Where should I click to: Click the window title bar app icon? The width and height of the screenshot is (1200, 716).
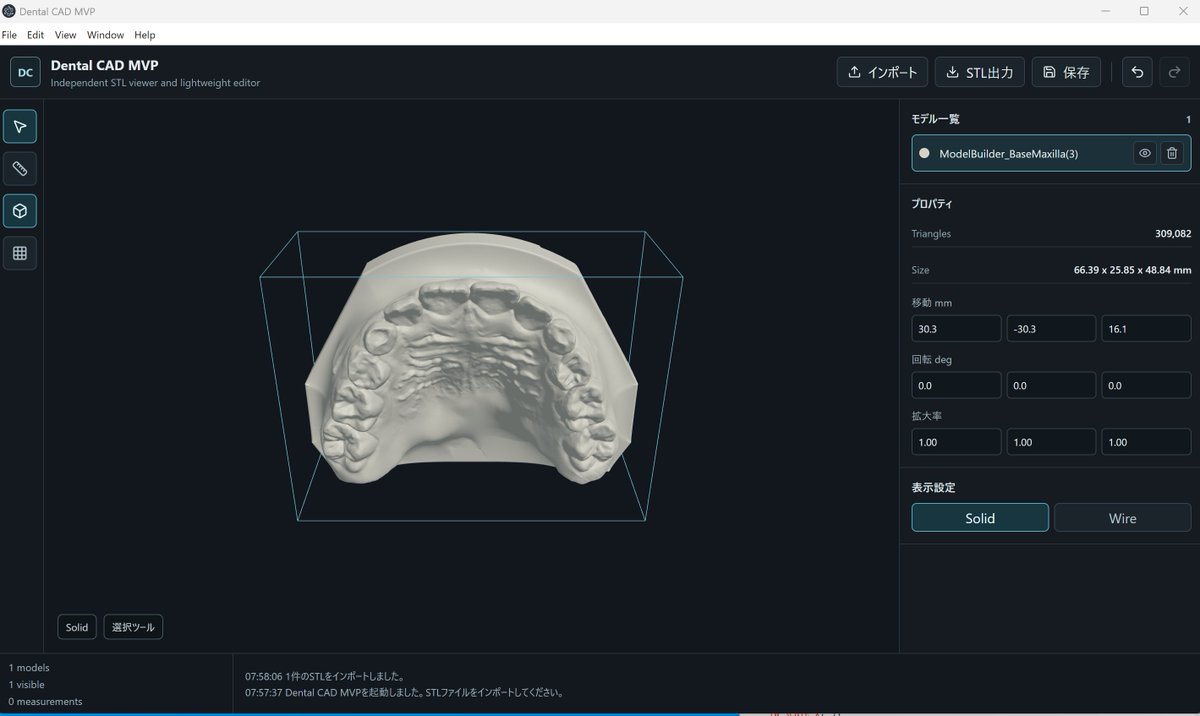pos(9,10)
